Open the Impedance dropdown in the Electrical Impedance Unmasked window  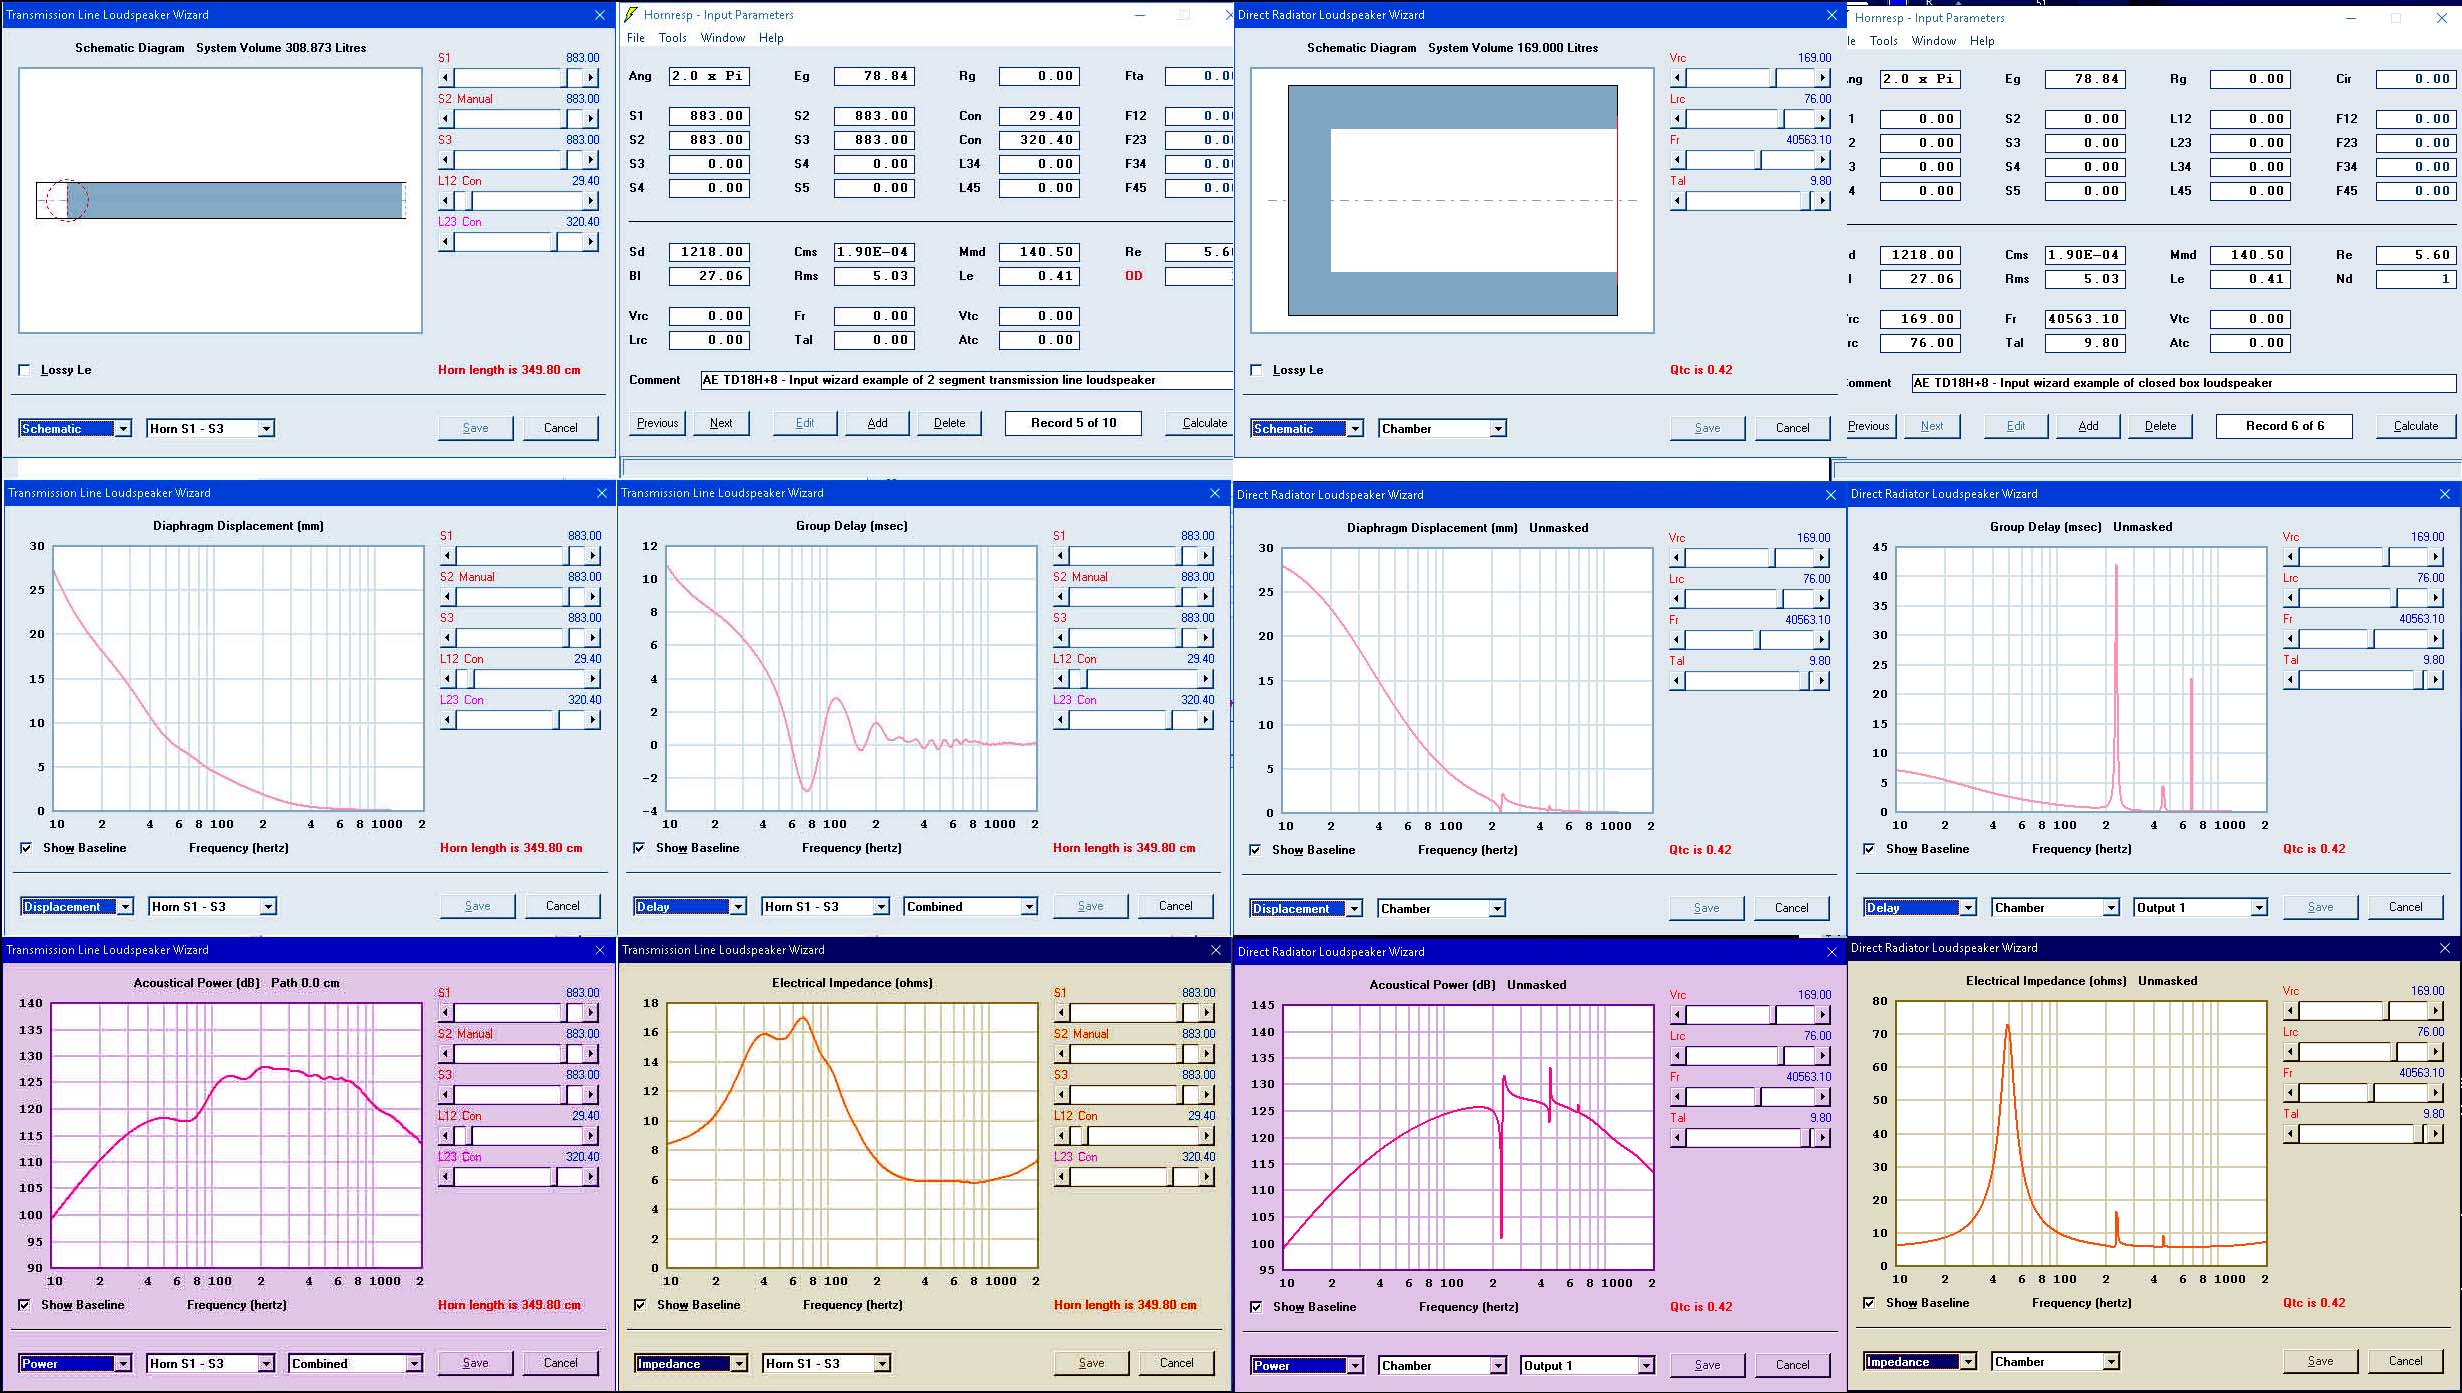pyautogui.click(x=1968, y=1361)
